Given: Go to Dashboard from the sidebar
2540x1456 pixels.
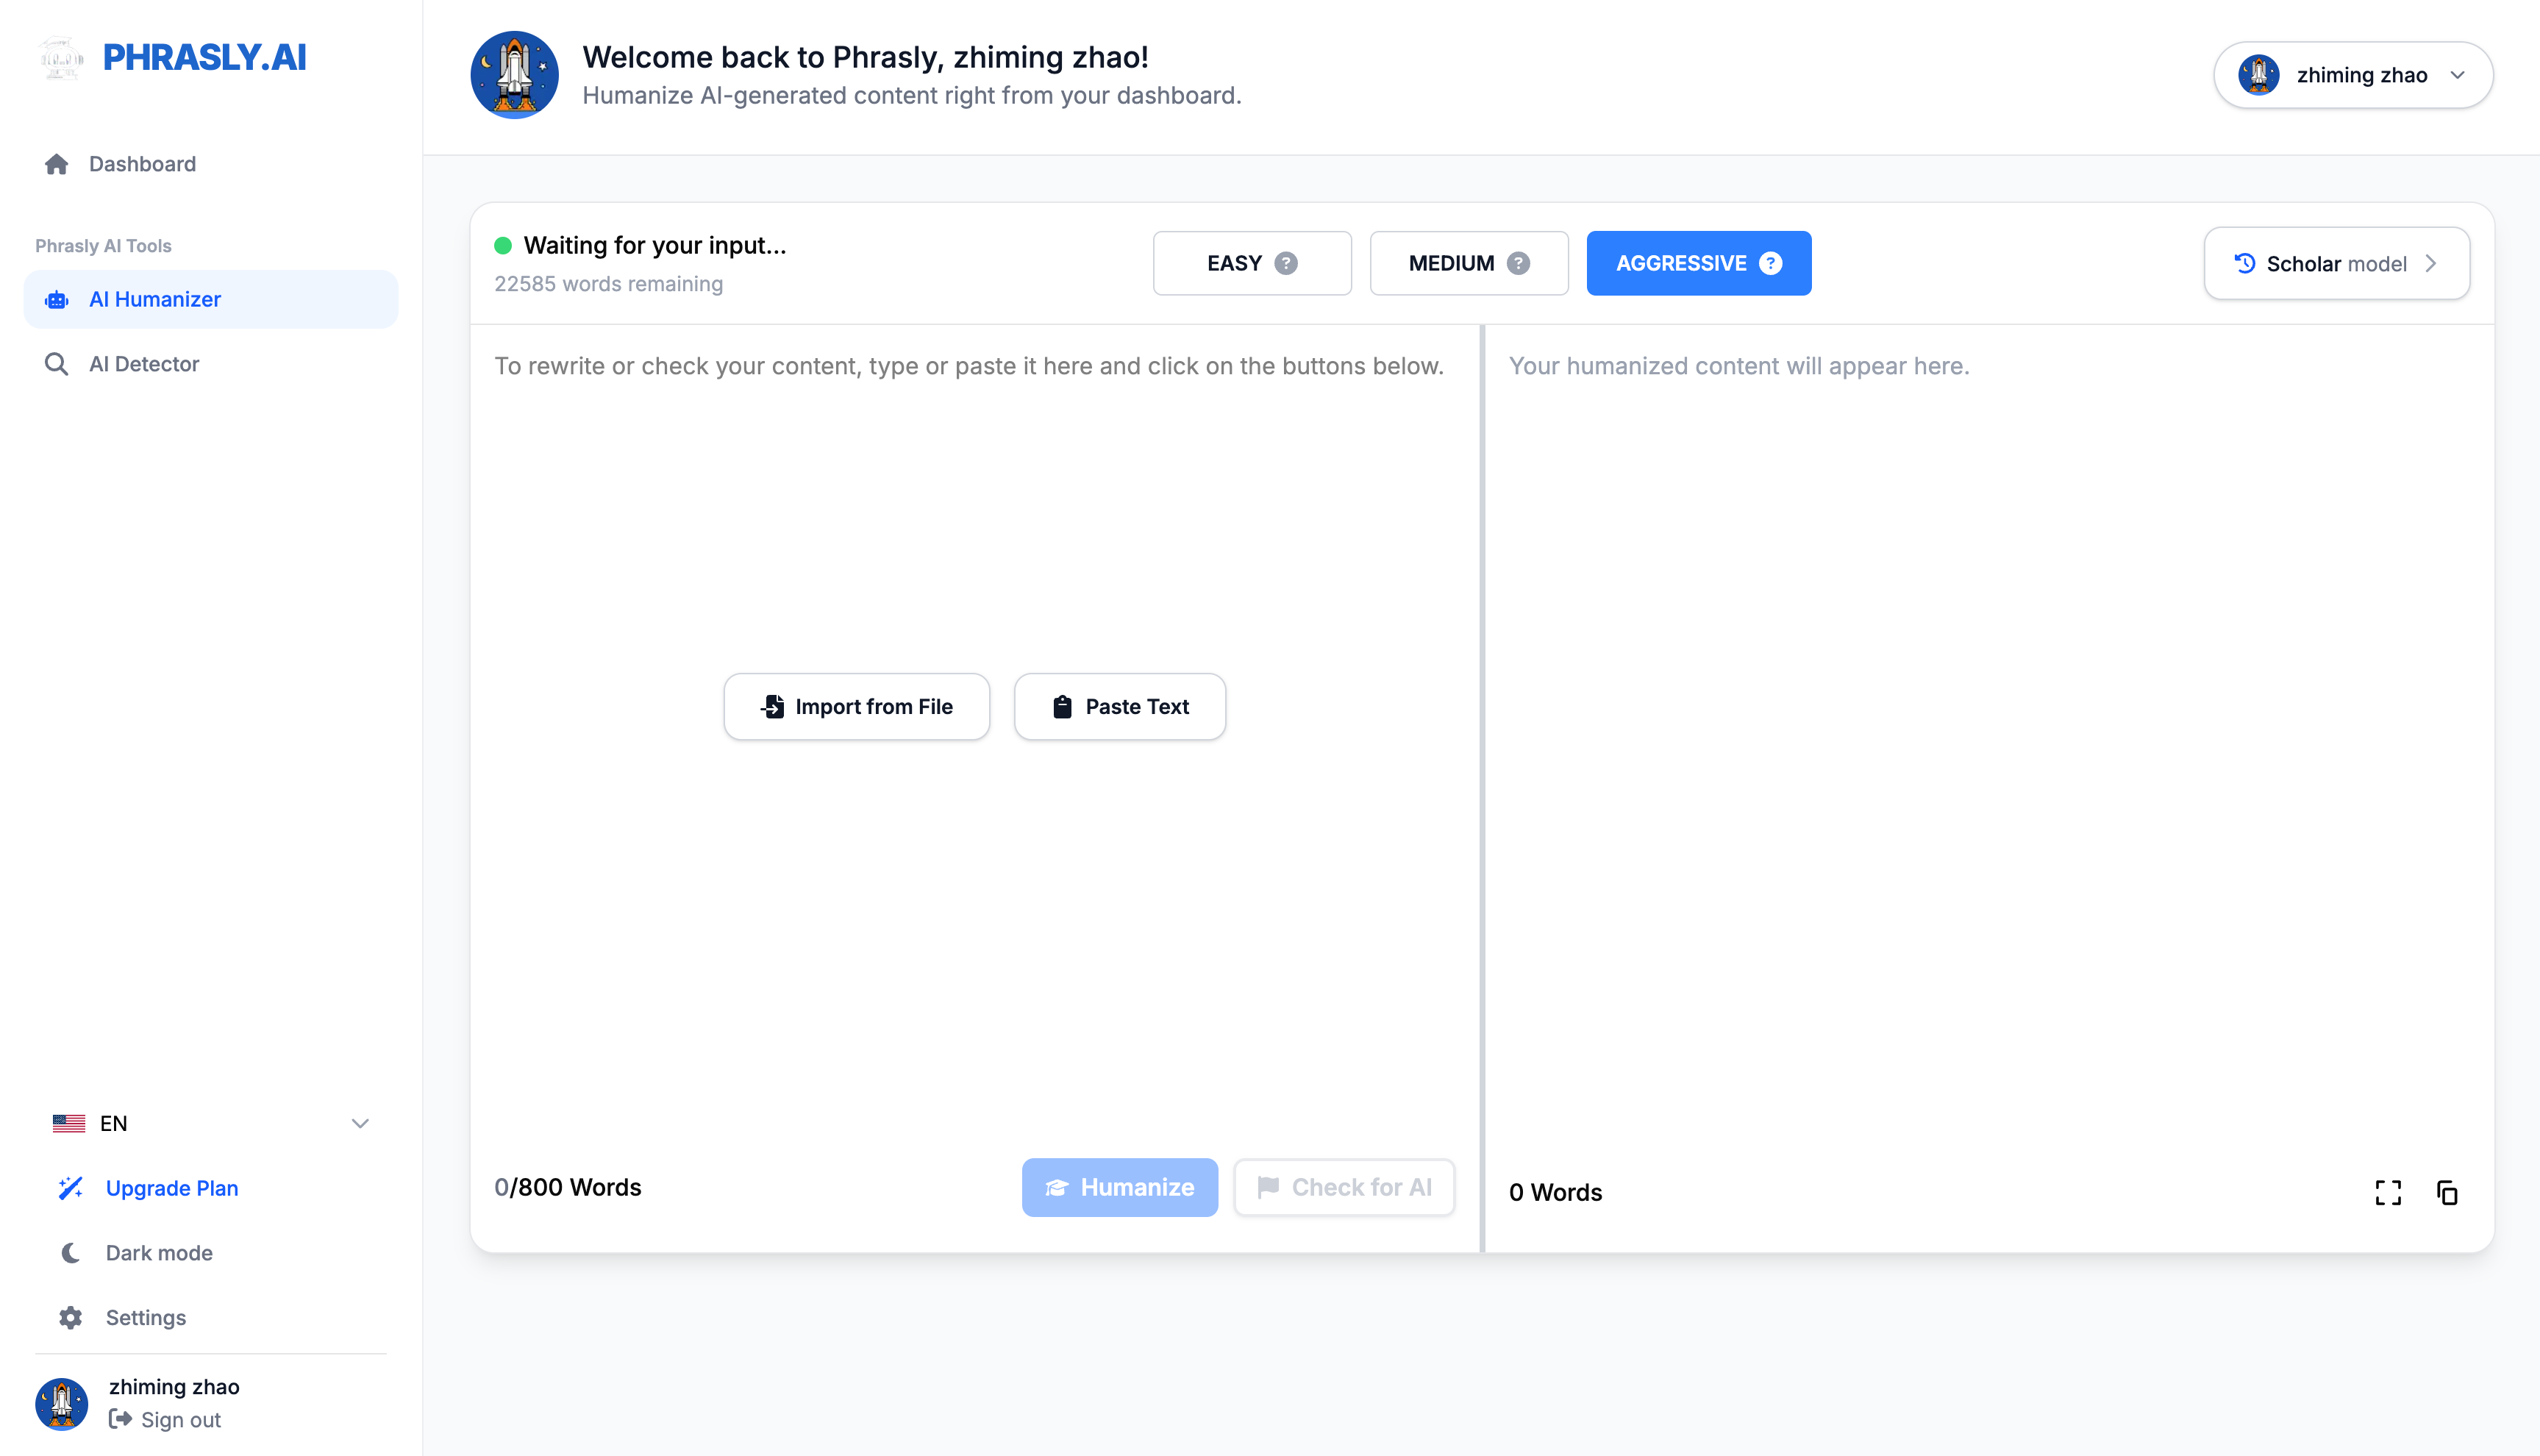Looking at the screenshot, I should tap(142, 163).
